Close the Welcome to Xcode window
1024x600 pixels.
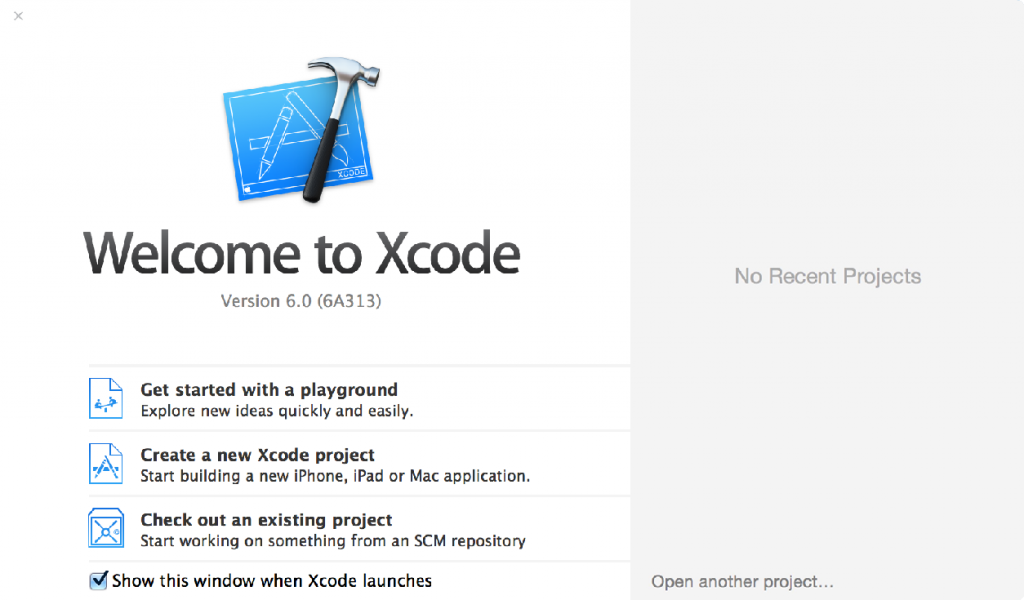point(18,16)
